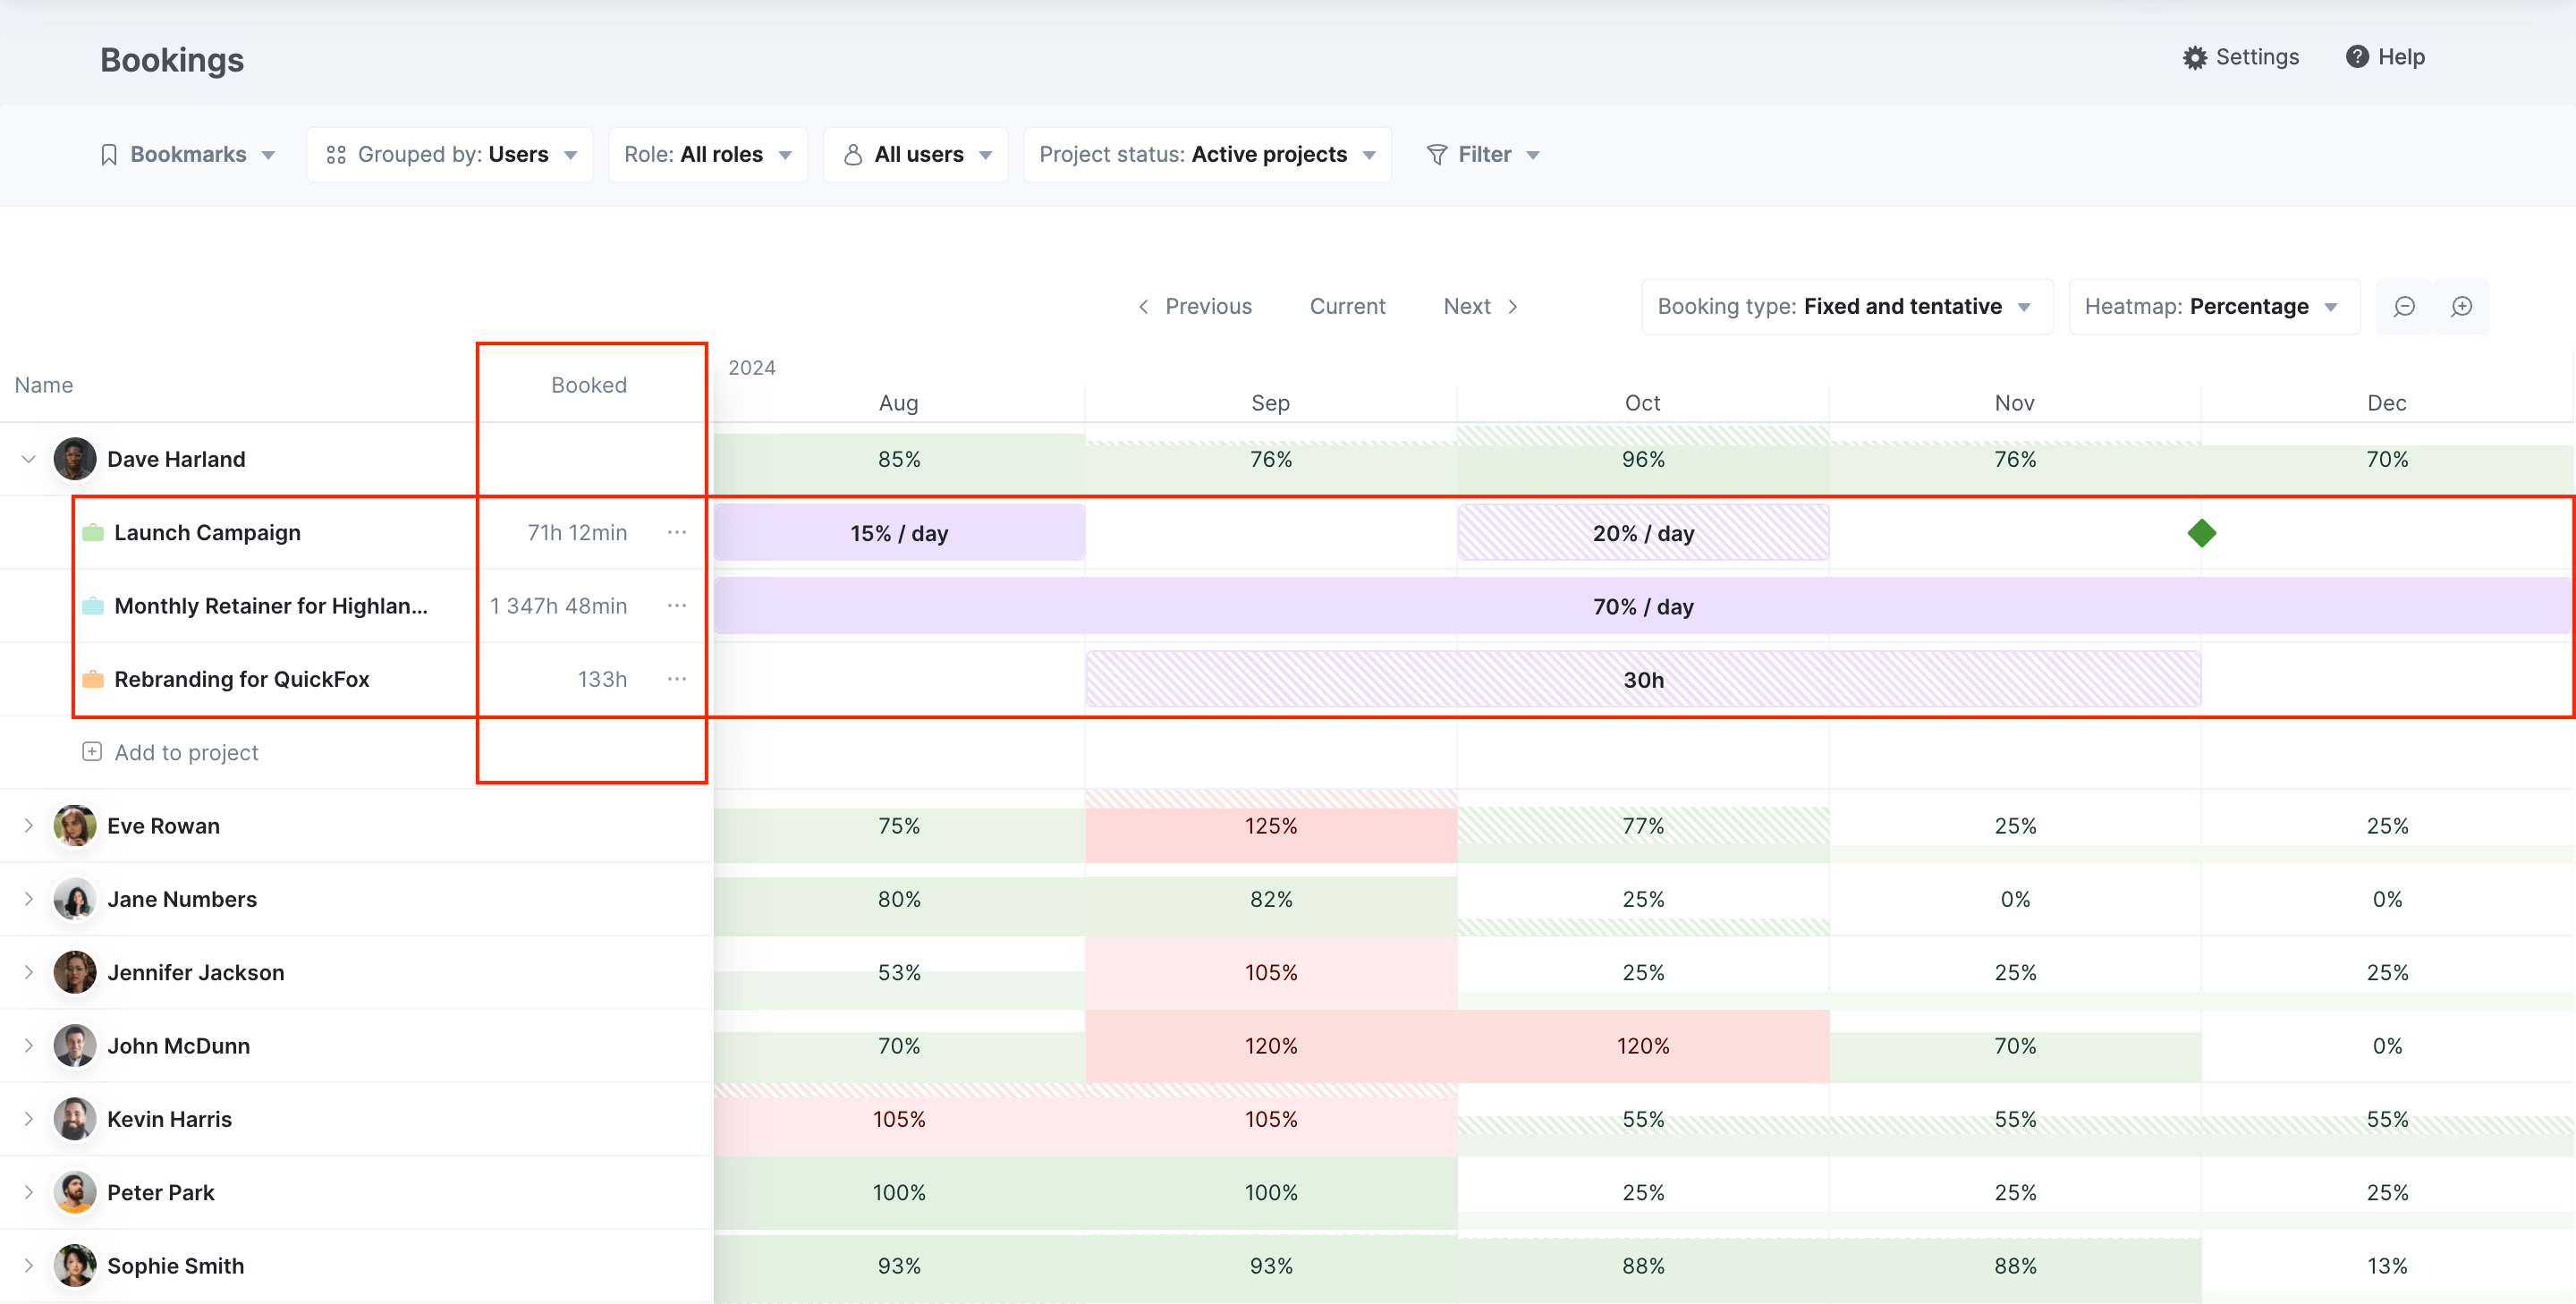The height and width of the screenshot is (1304, 2576).
Task: Click the bookmark icon beside Bookmarks
Action: pyautogui.click(x=109, y=154)
